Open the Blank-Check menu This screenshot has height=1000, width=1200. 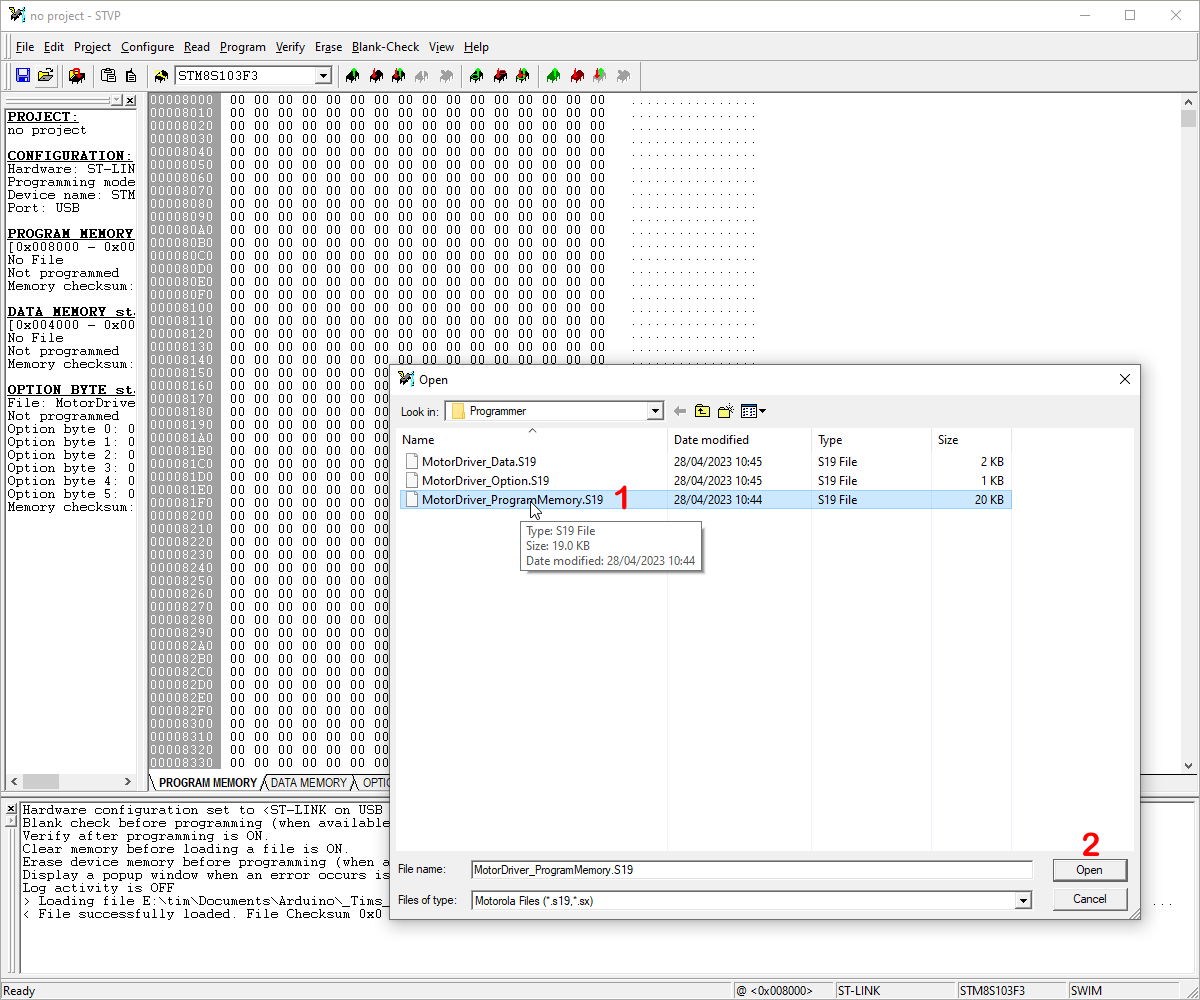pyautogui.click(x=385, y=47)
